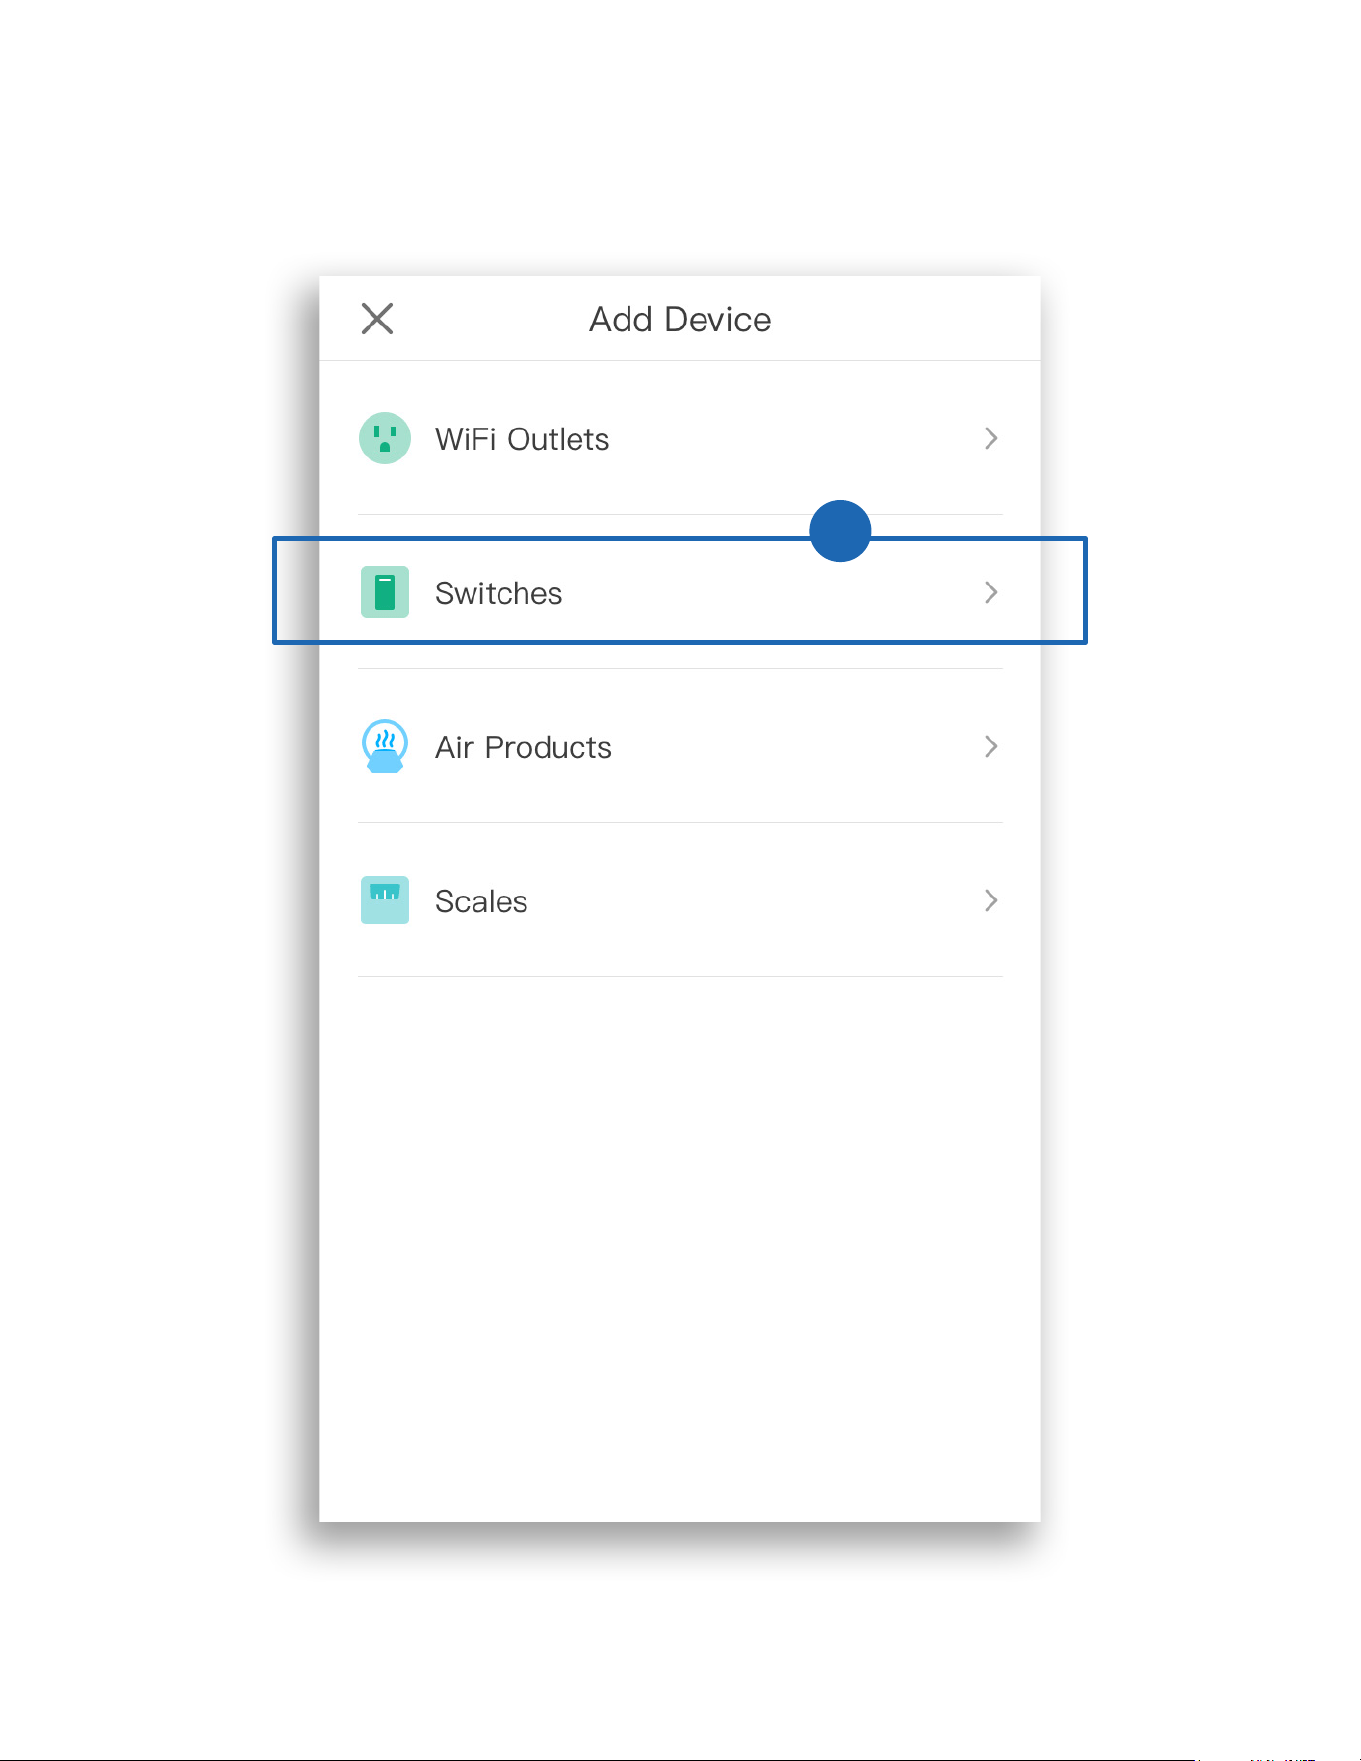This screenshot has height=1761, width=1361.
Task: Tap the green Switches icon
Action: pos(385,592)
